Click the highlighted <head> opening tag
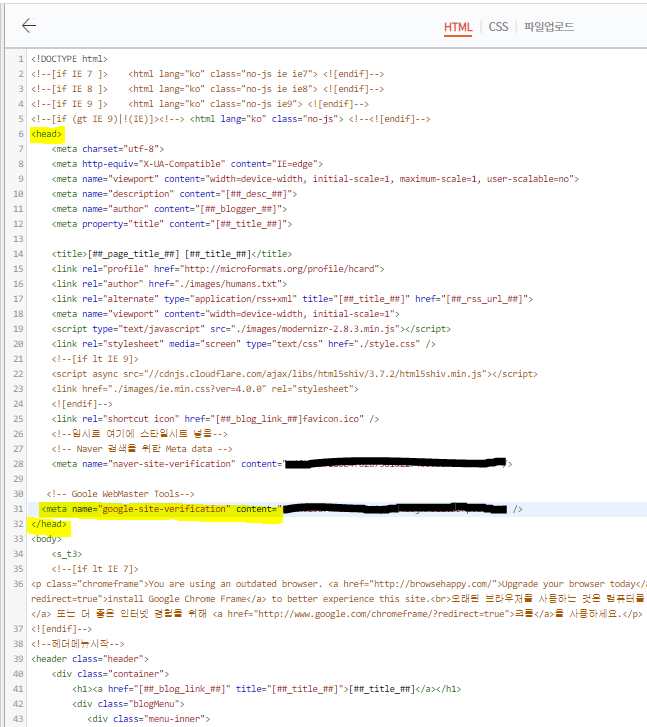 [46, 134]
